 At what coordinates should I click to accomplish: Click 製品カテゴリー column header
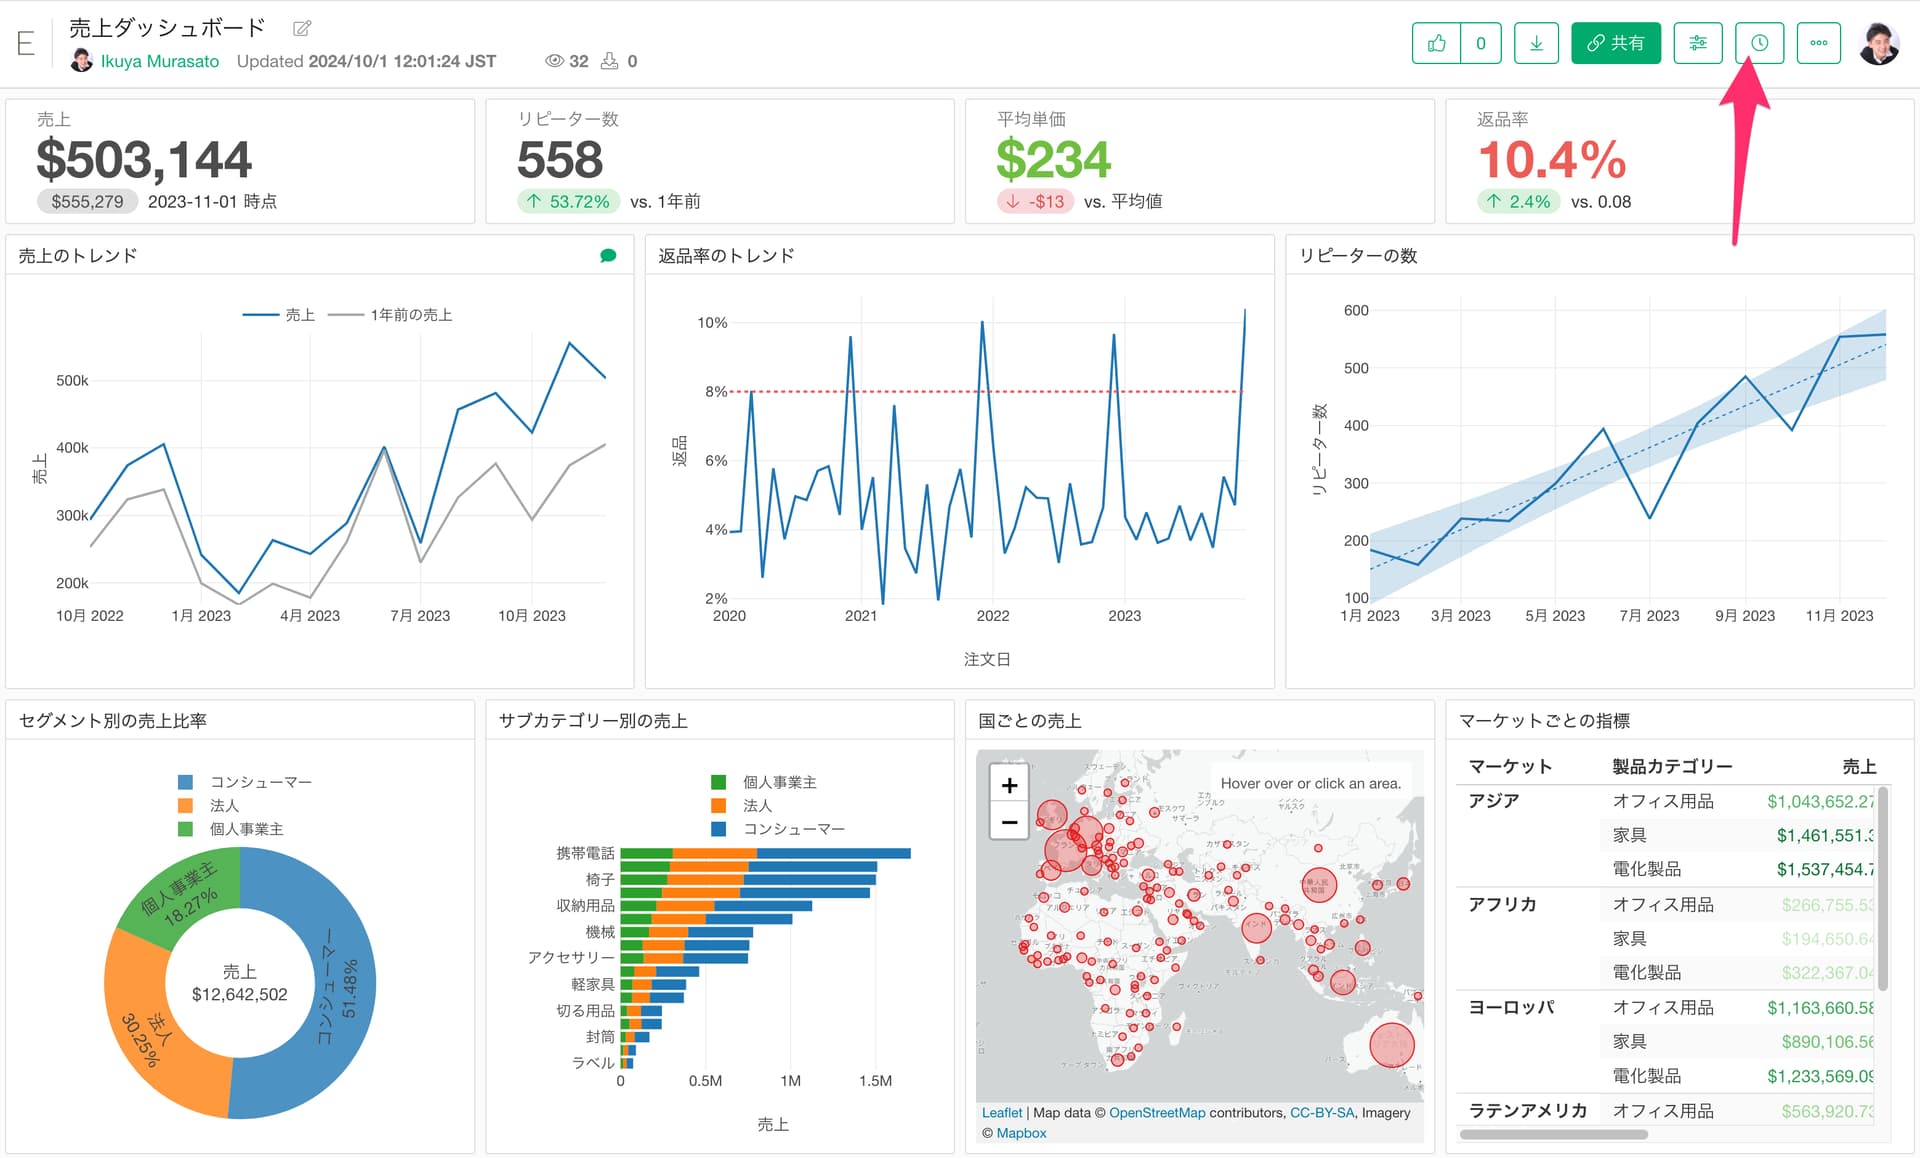(x=1672, y=766)
